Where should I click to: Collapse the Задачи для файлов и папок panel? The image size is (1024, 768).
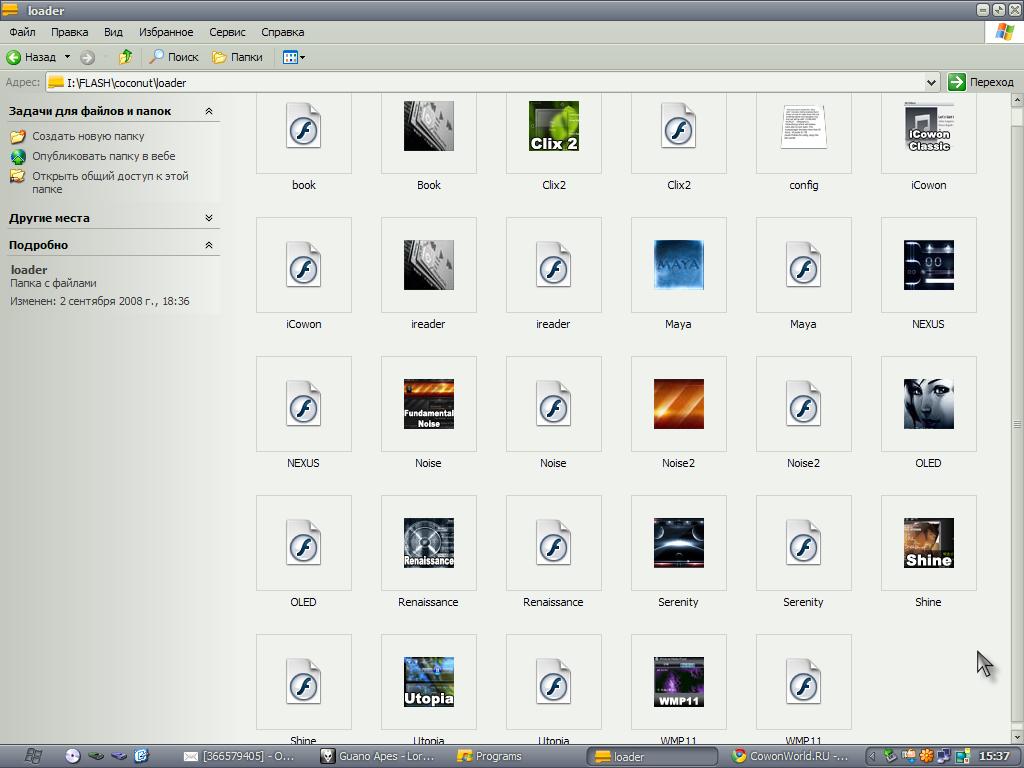click(209, 111)
